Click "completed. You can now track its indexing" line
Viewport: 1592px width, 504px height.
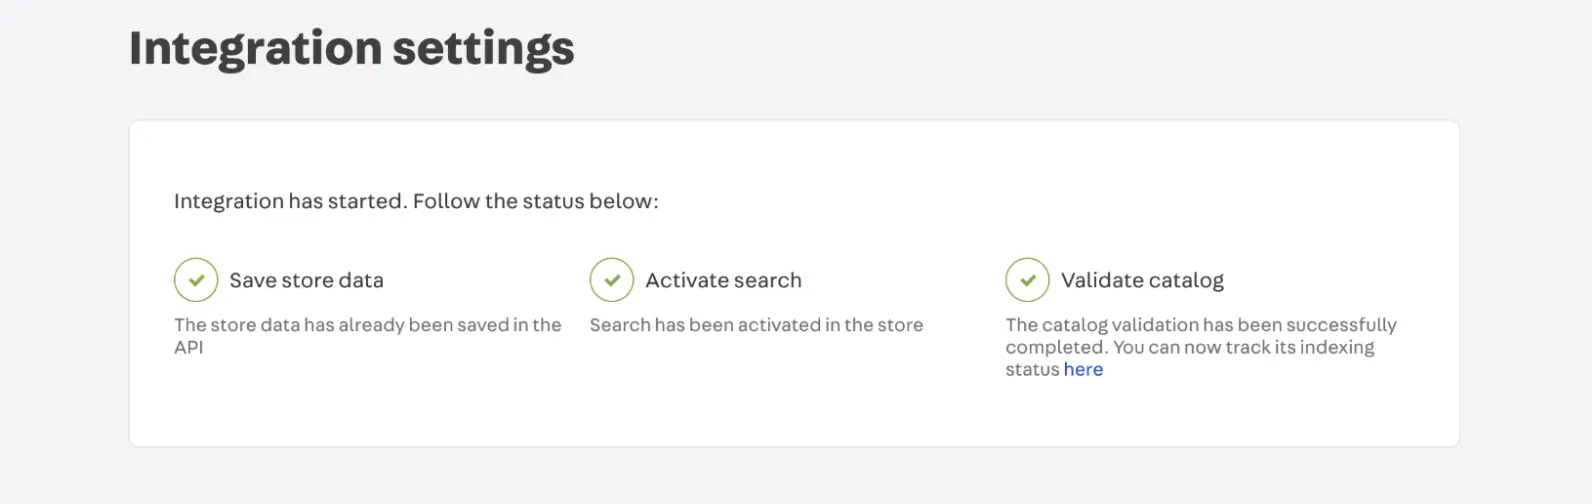[x=1190, y=347]
